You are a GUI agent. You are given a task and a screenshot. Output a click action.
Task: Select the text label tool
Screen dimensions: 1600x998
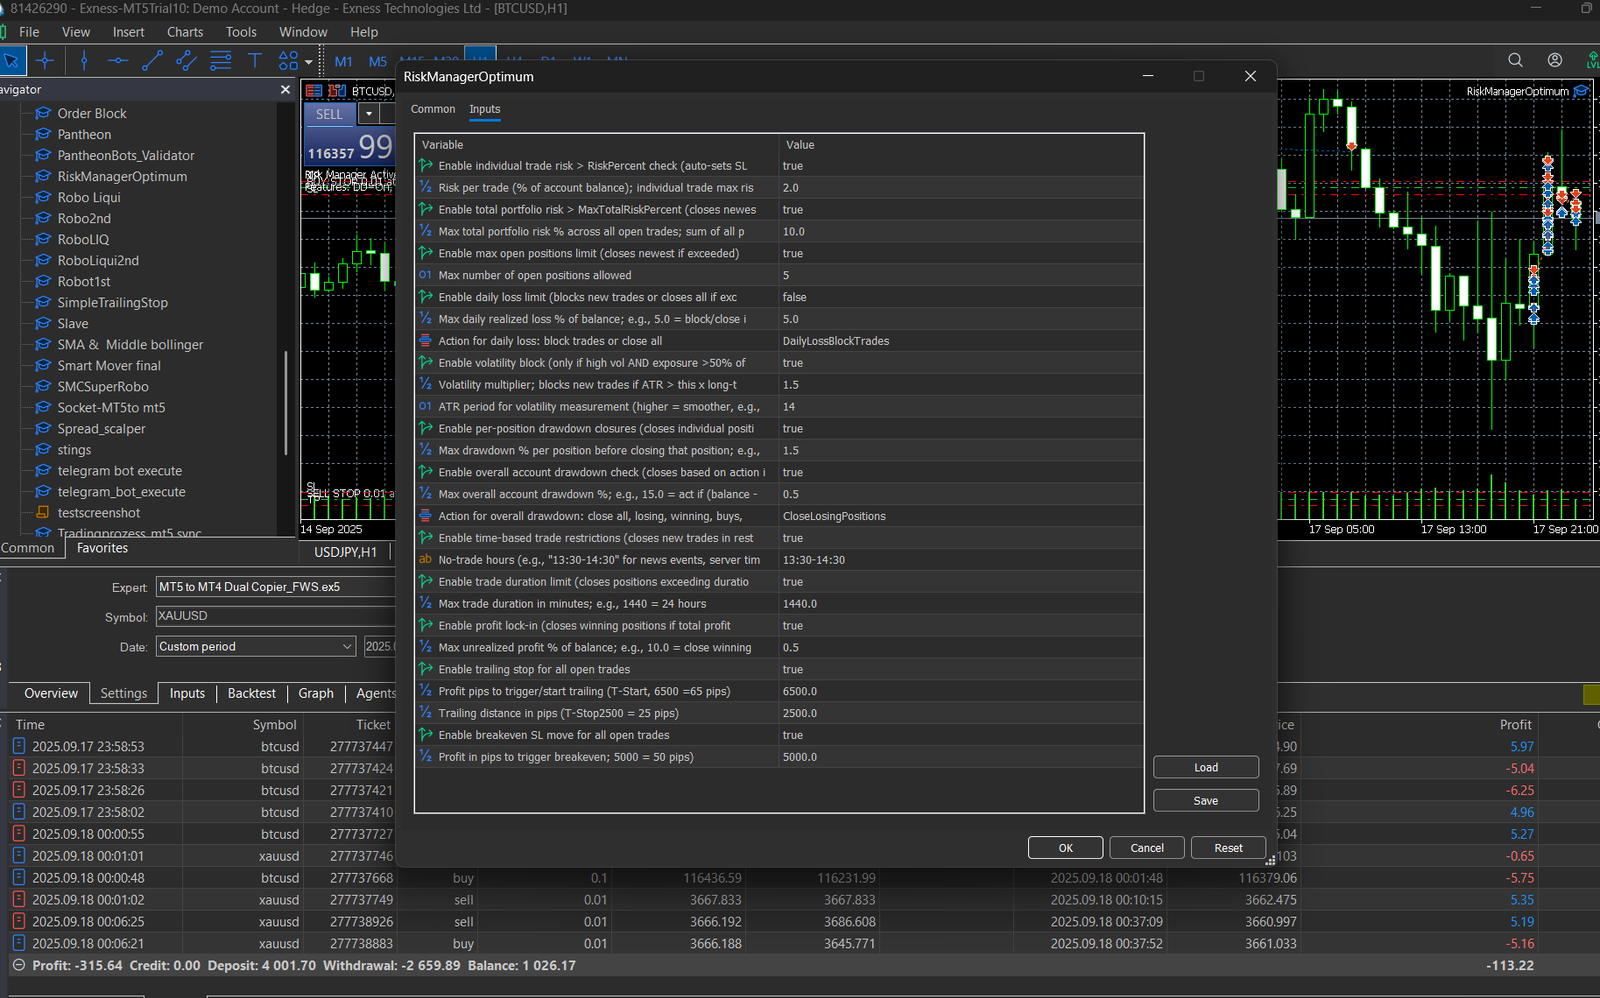[255, 61]
